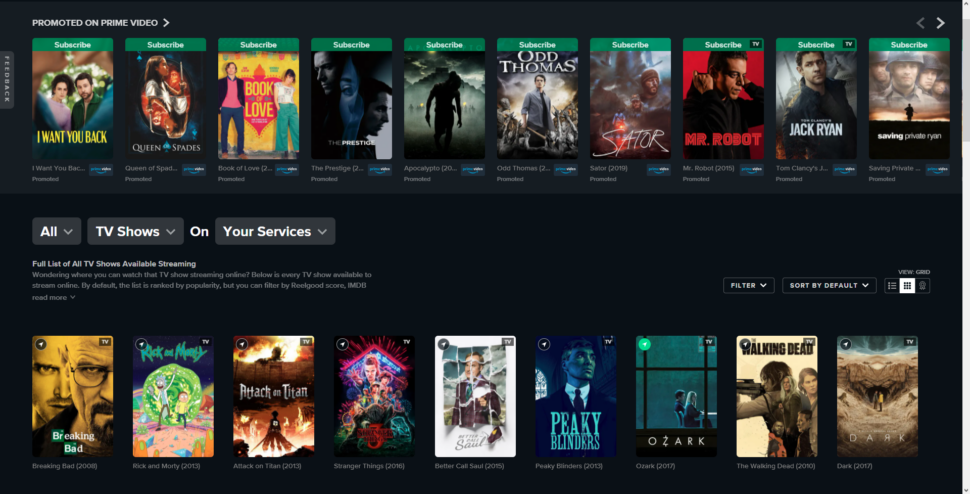Click Prime Video logo under Book of Love
Screen dimensions: 970x494
[x=287, y=169]
